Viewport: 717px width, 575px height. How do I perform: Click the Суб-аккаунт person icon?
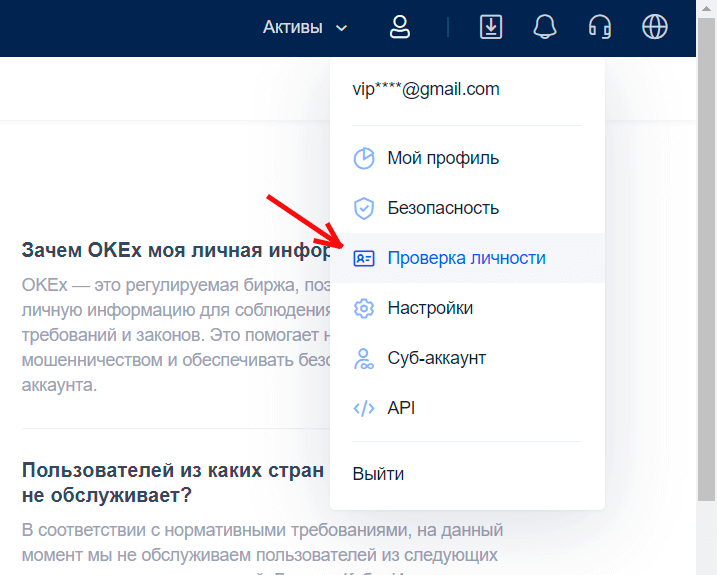pyautogui.click(x=364, y=359)
